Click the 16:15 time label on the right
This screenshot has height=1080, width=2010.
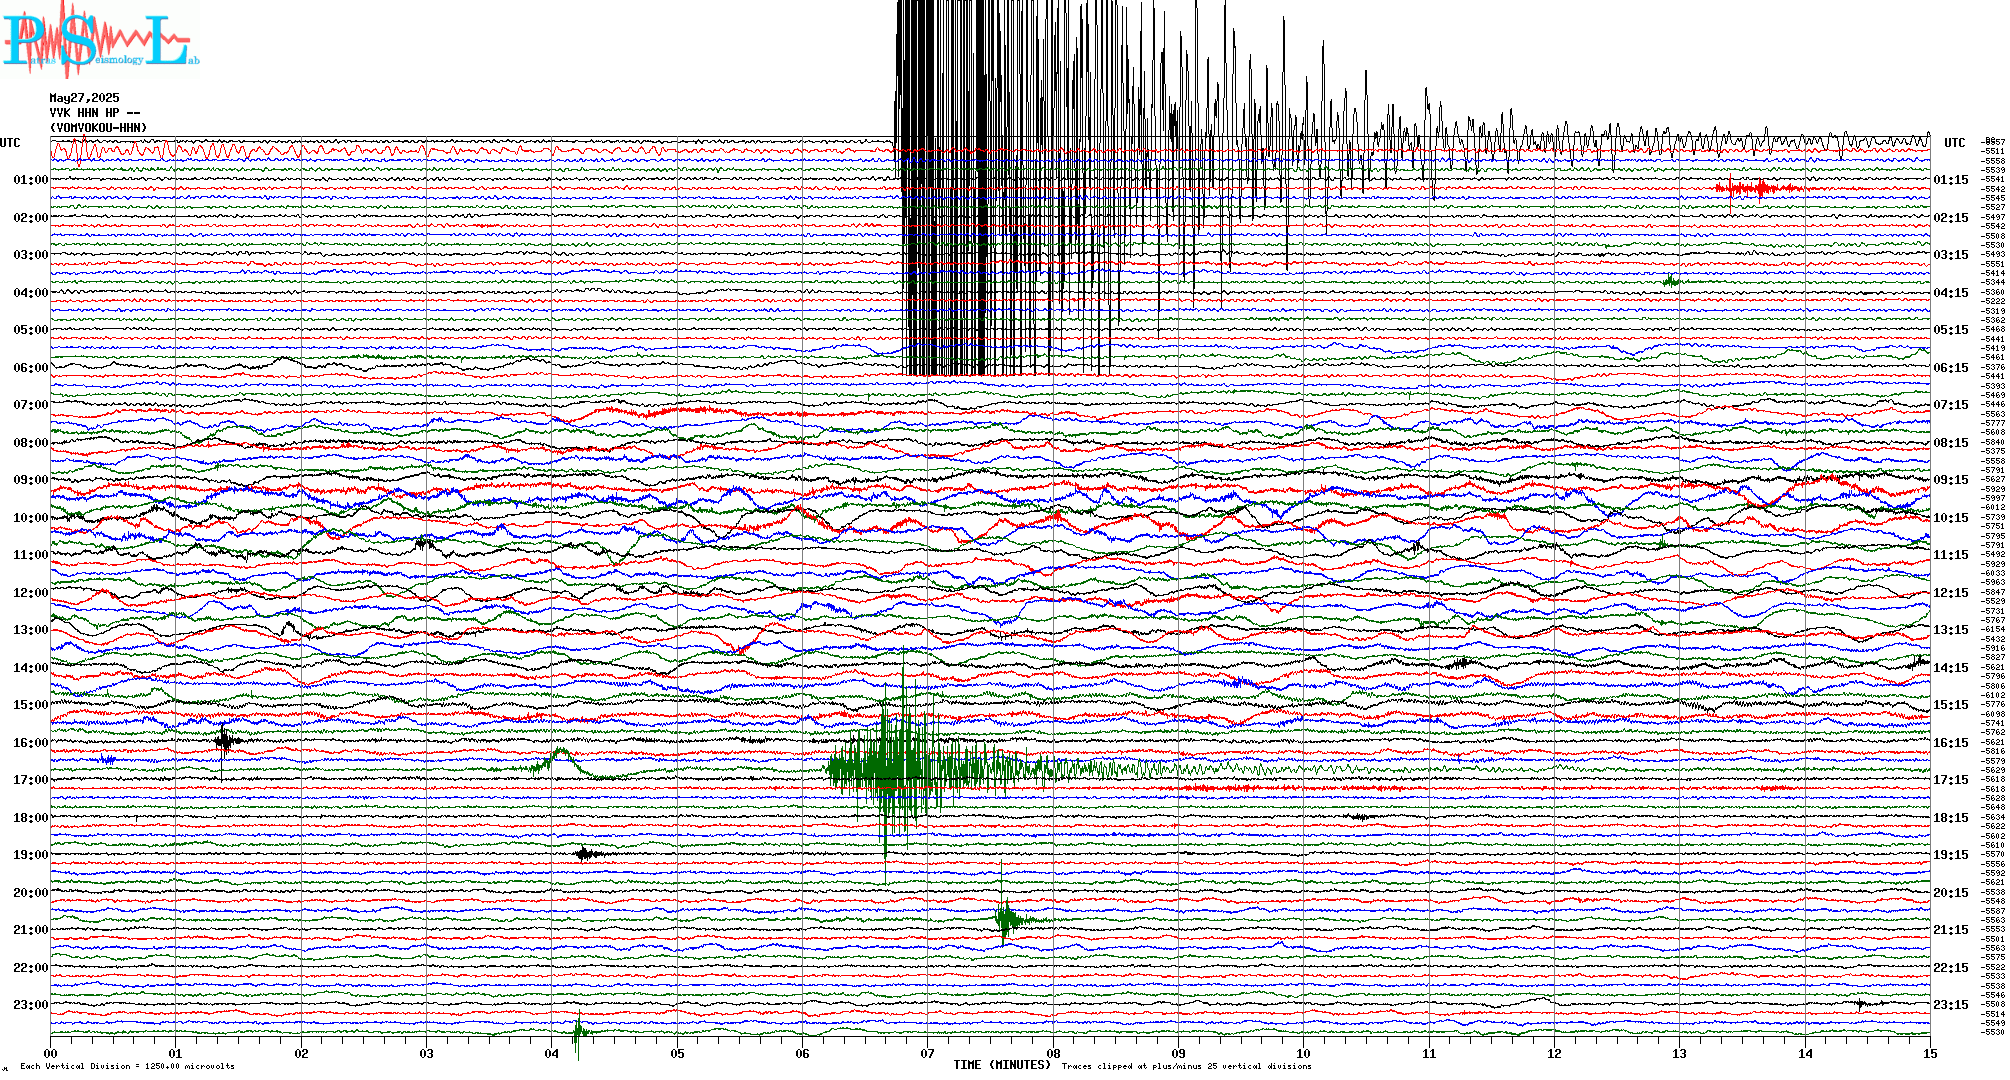tap(1951, 743)
